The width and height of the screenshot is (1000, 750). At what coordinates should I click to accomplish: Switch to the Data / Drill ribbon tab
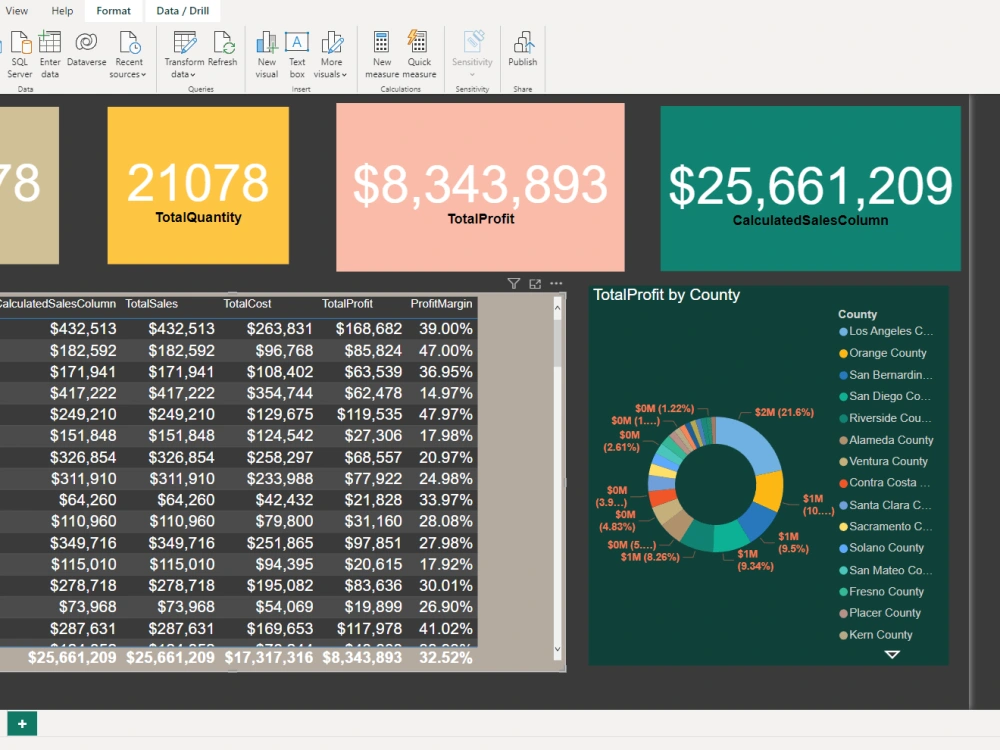(182, 11)
